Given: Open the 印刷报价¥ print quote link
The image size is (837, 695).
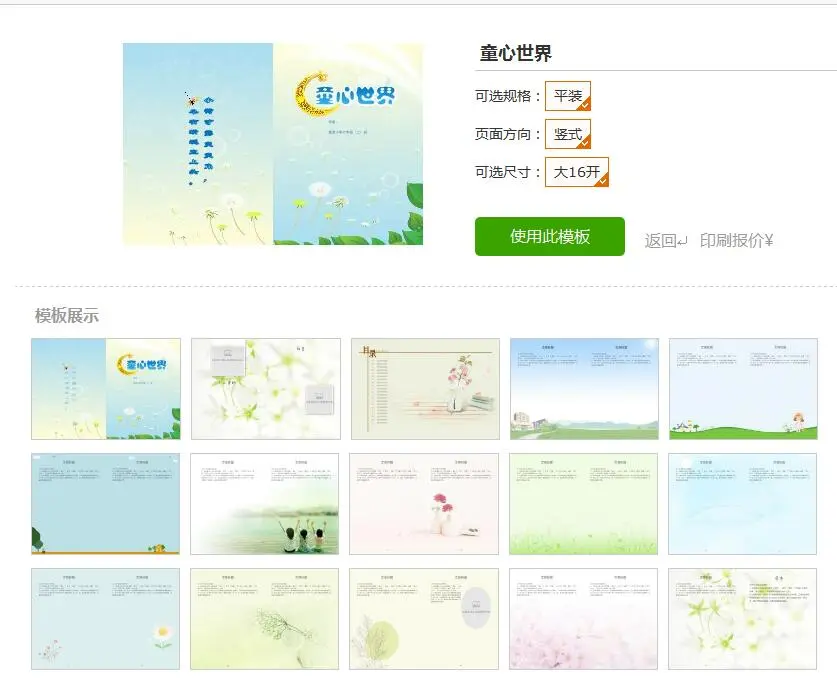Looking at the screenshot, I should pos(736,241).
